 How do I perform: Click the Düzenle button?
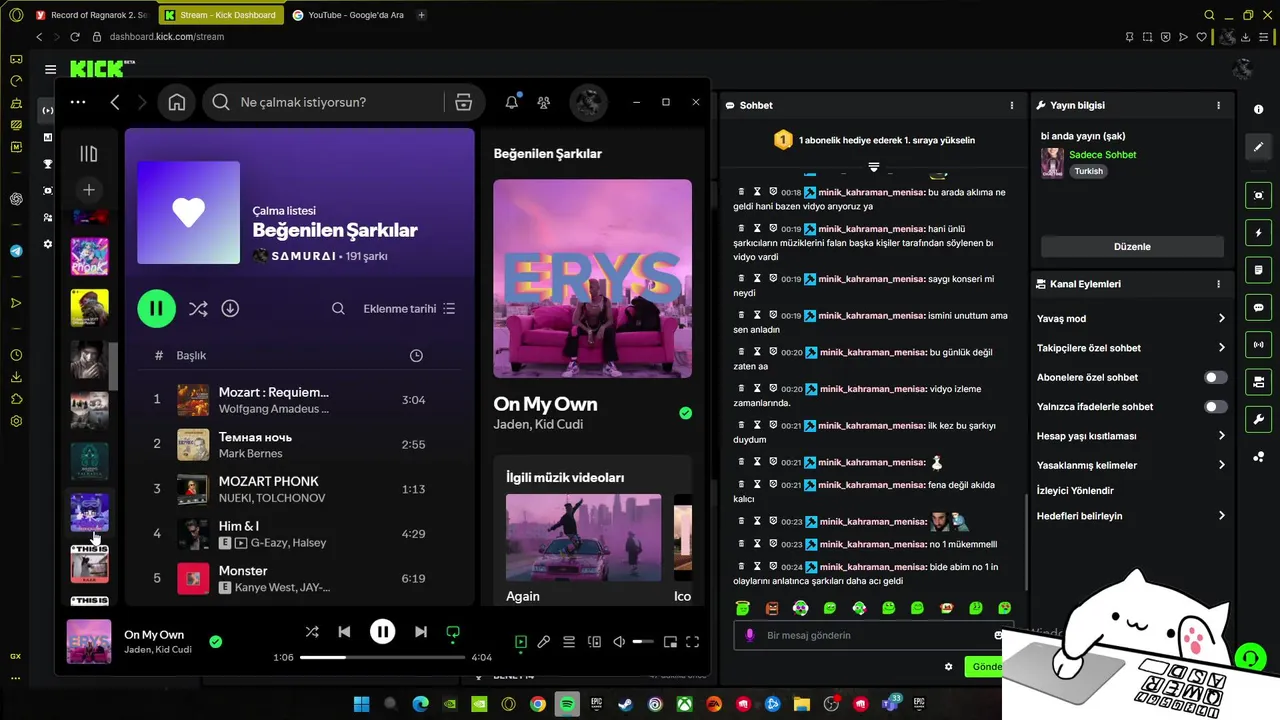pos(1132,247)
